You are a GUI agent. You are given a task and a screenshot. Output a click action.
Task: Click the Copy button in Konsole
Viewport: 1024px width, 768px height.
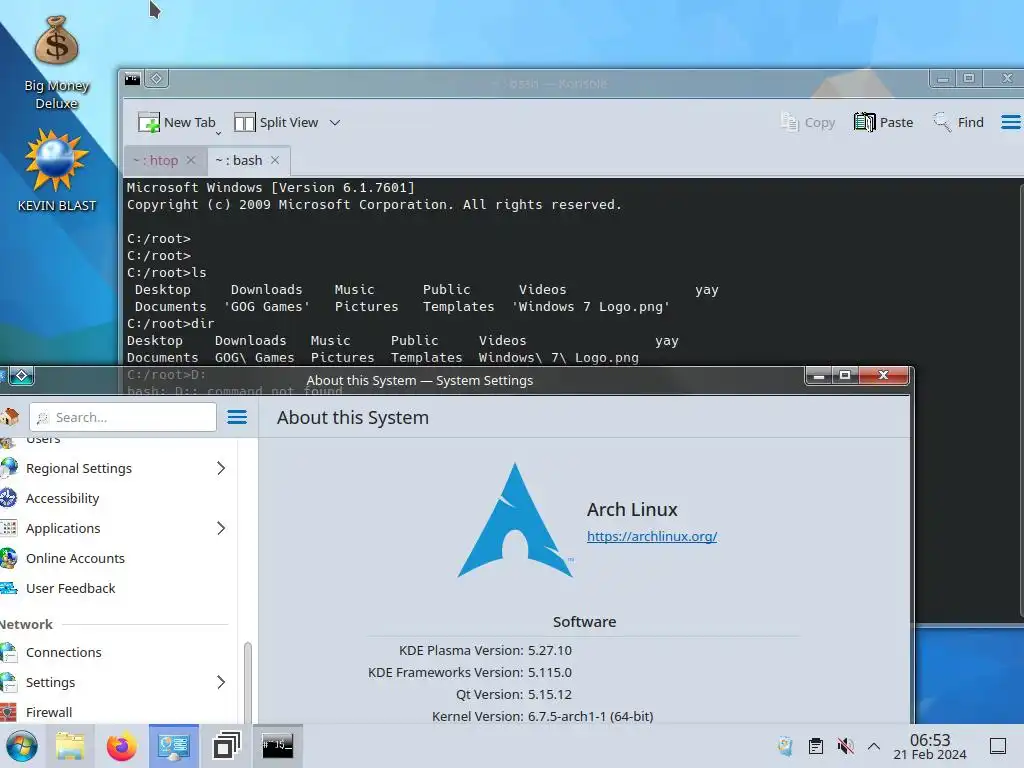pyautogui.click(x=808, y=122)
